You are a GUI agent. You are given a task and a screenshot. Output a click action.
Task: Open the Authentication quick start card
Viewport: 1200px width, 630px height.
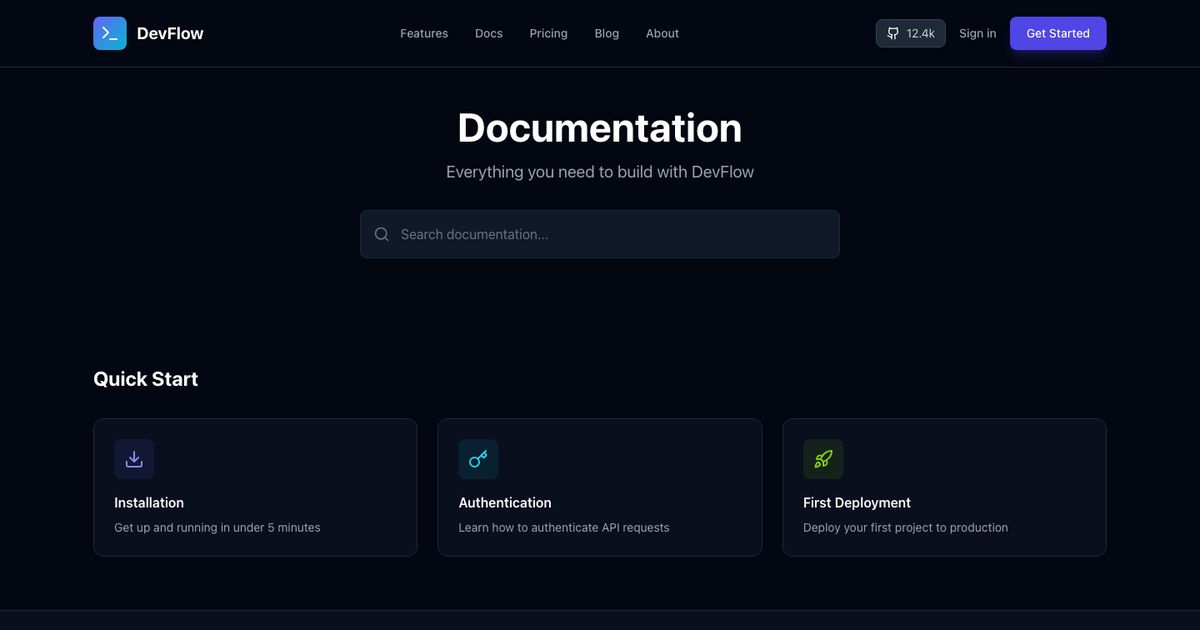[x=600, y=487]
